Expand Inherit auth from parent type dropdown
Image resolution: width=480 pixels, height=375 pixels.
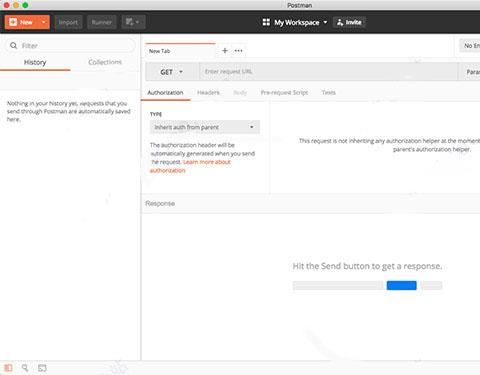(x=205, y=127)
